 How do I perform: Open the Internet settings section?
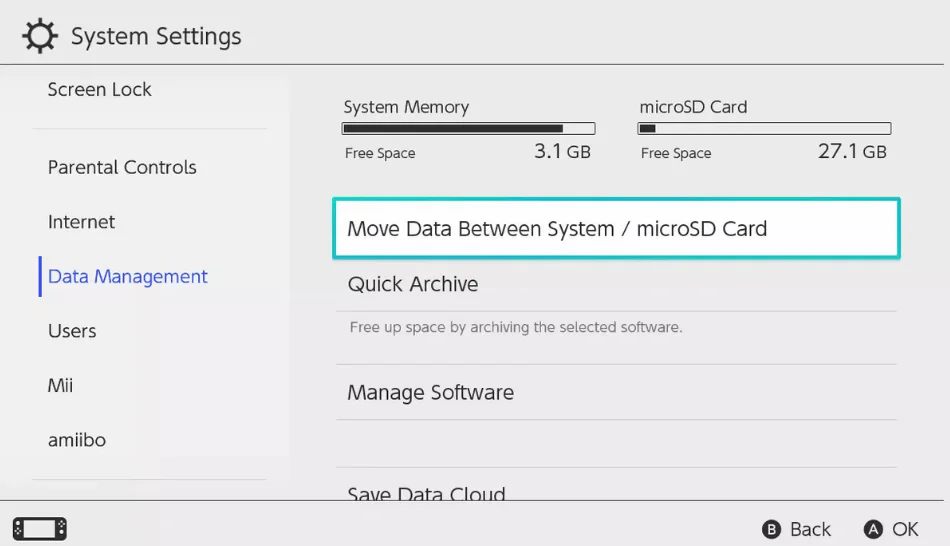tap(82, 222)
